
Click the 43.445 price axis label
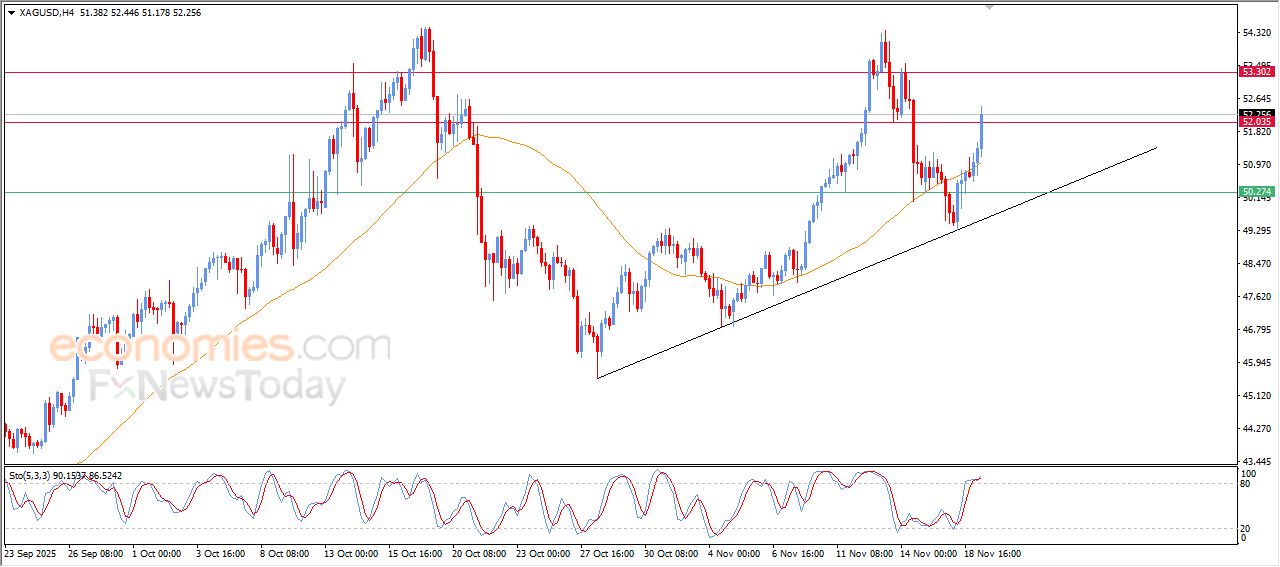pos(1256,462)
